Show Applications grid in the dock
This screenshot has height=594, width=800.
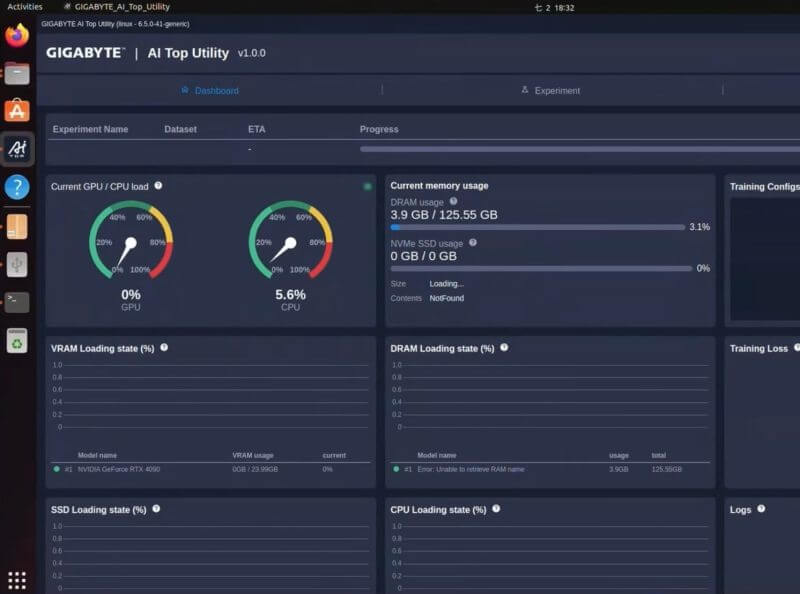click(17, 580)
